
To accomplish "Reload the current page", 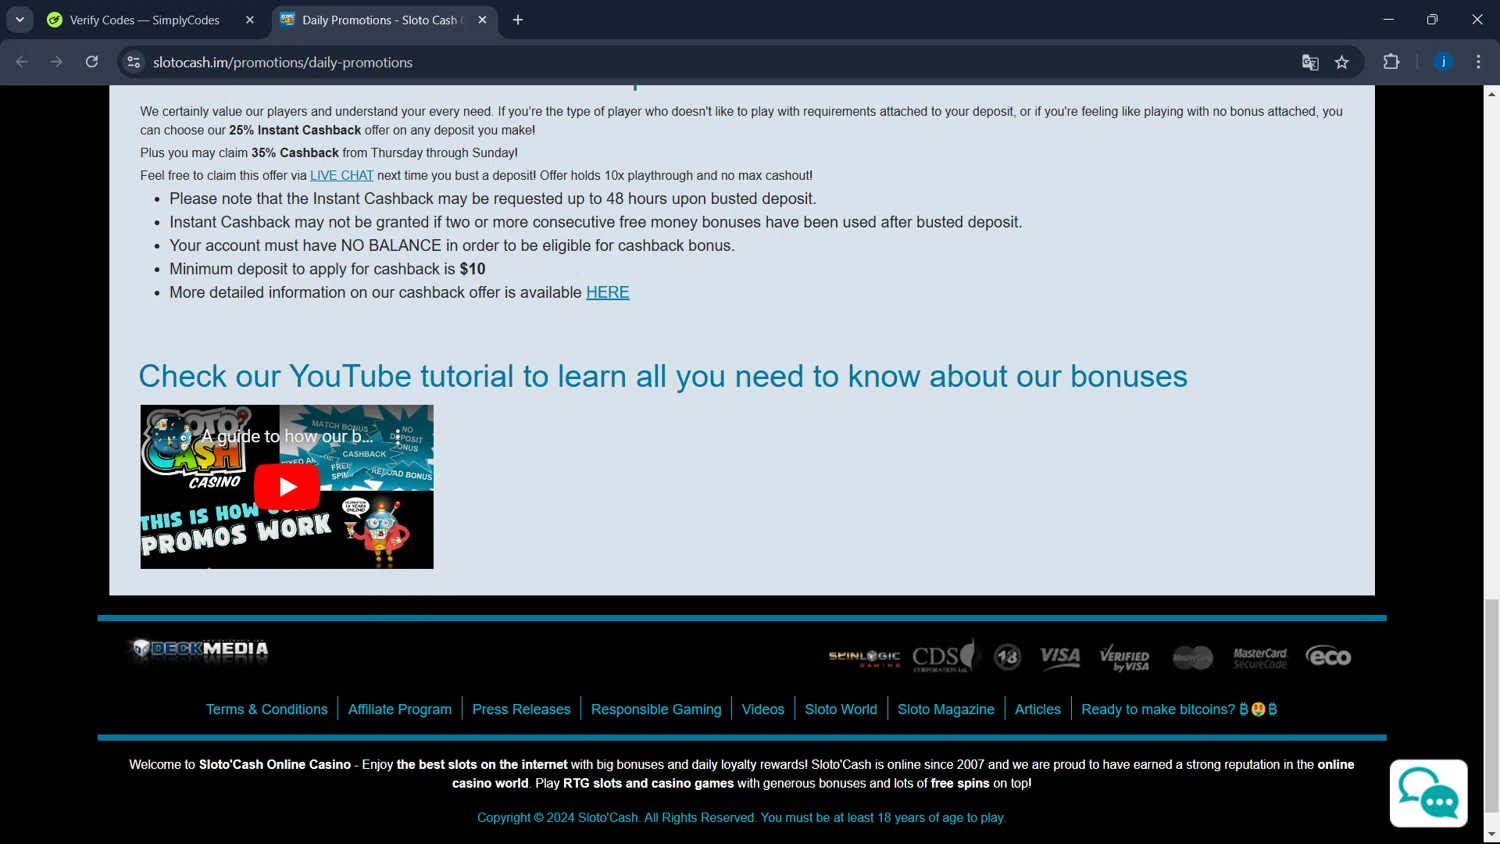I will (92, 62).
